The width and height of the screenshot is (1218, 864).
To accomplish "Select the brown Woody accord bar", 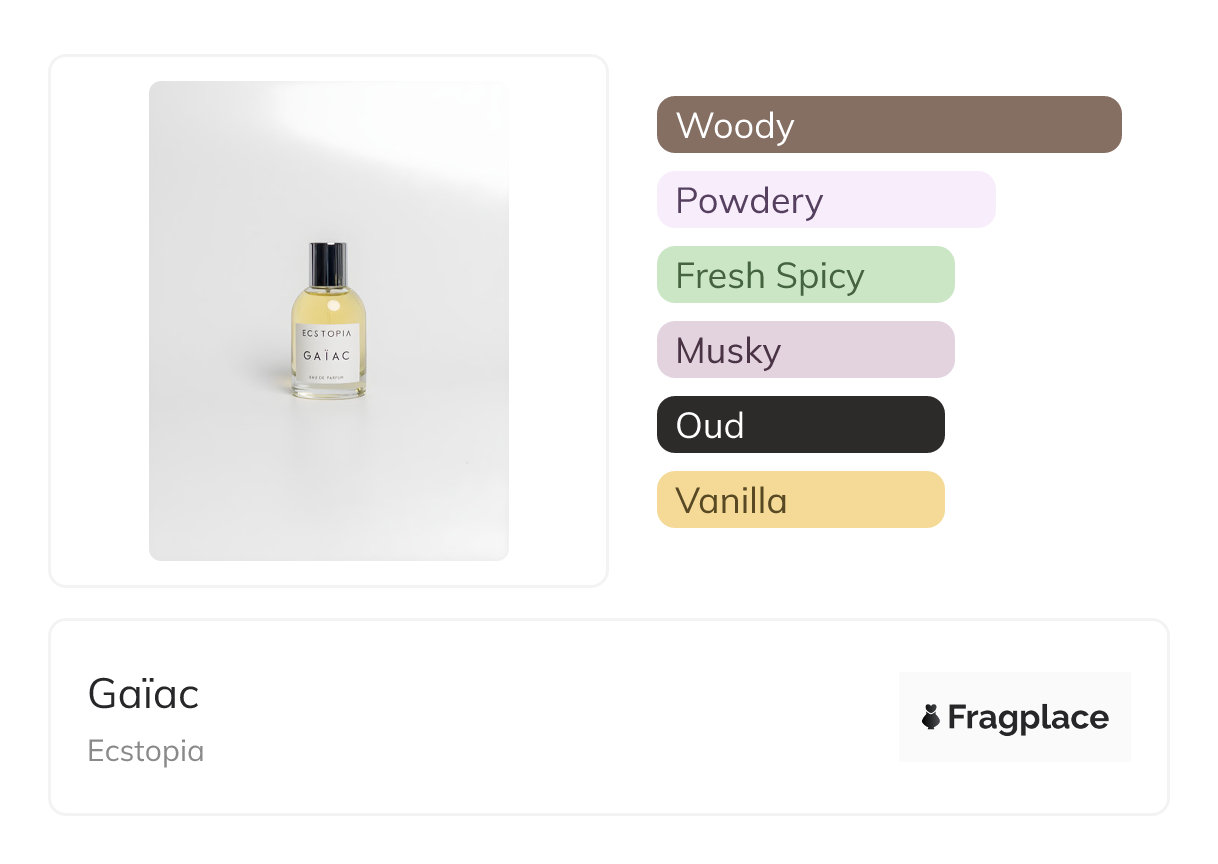I will coord(889,125).
